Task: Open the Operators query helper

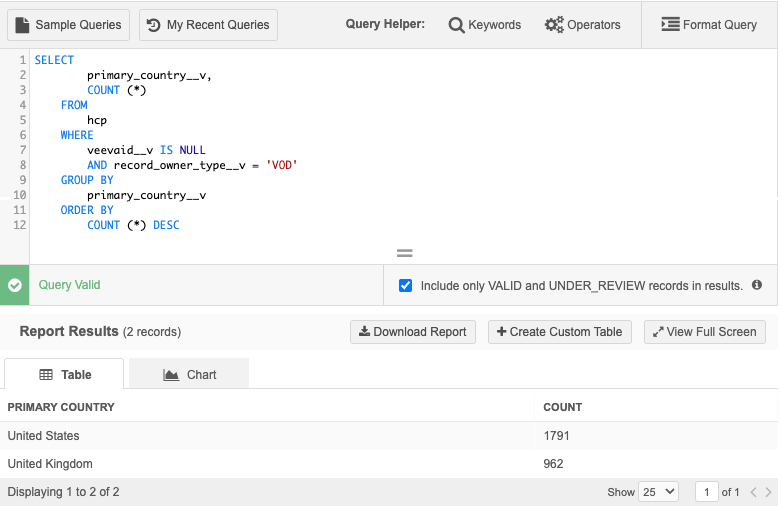Action: click(x=582, y=25)
